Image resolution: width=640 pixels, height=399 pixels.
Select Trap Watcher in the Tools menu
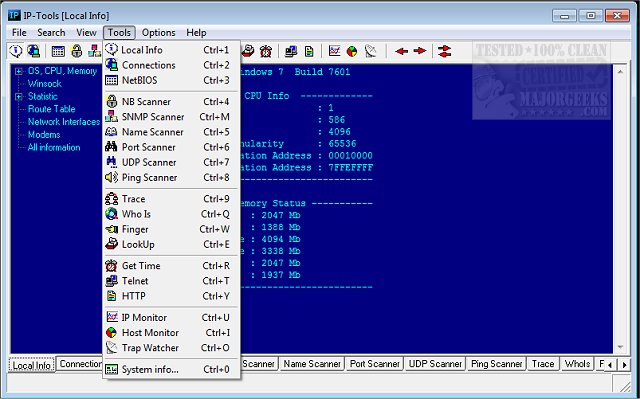click(171, 348)
